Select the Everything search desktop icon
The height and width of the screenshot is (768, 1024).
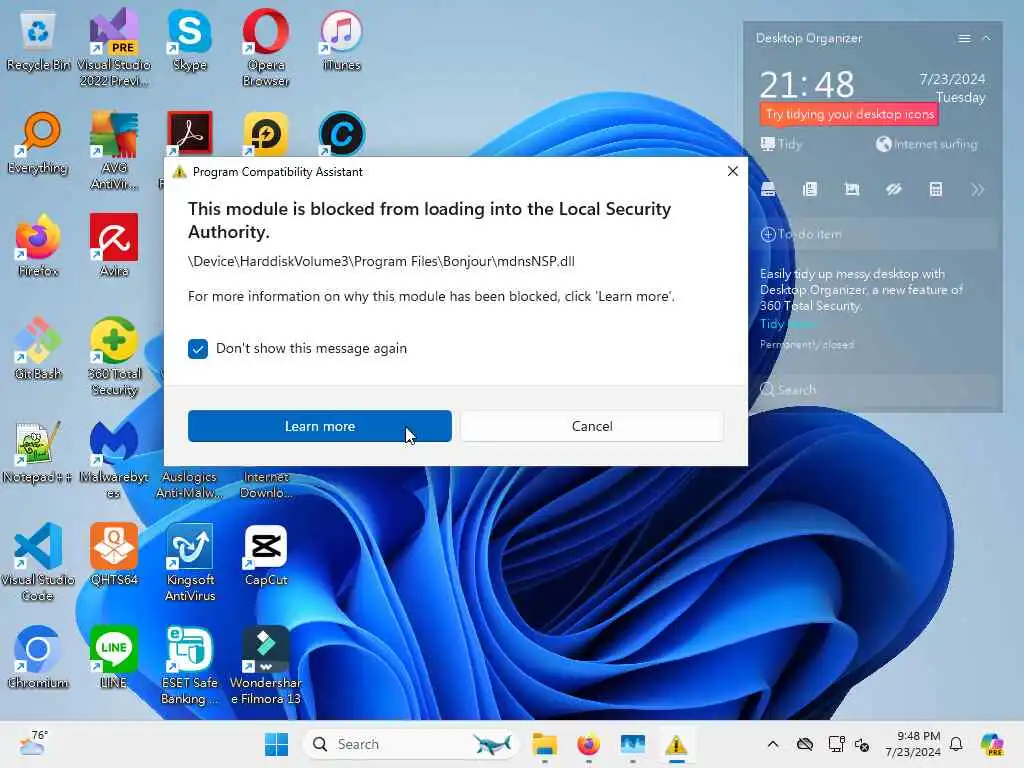tap(38, 145)
